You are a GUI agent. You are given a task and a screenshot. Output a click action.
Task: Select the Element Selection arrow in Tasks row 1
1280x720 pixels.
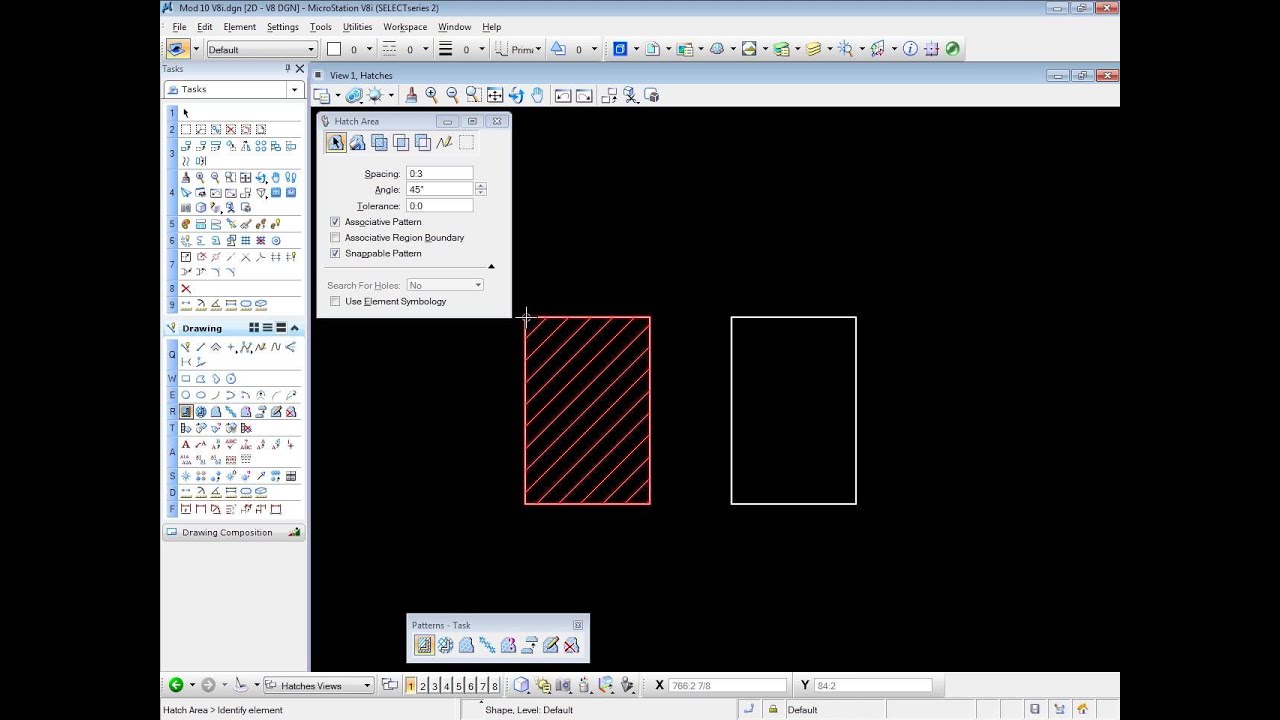coord(186,113)
